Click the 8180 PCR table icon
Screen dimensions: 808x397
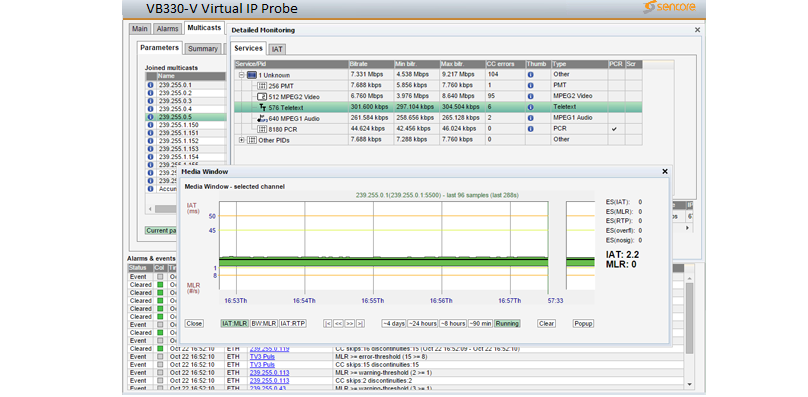tap(262, 129)
